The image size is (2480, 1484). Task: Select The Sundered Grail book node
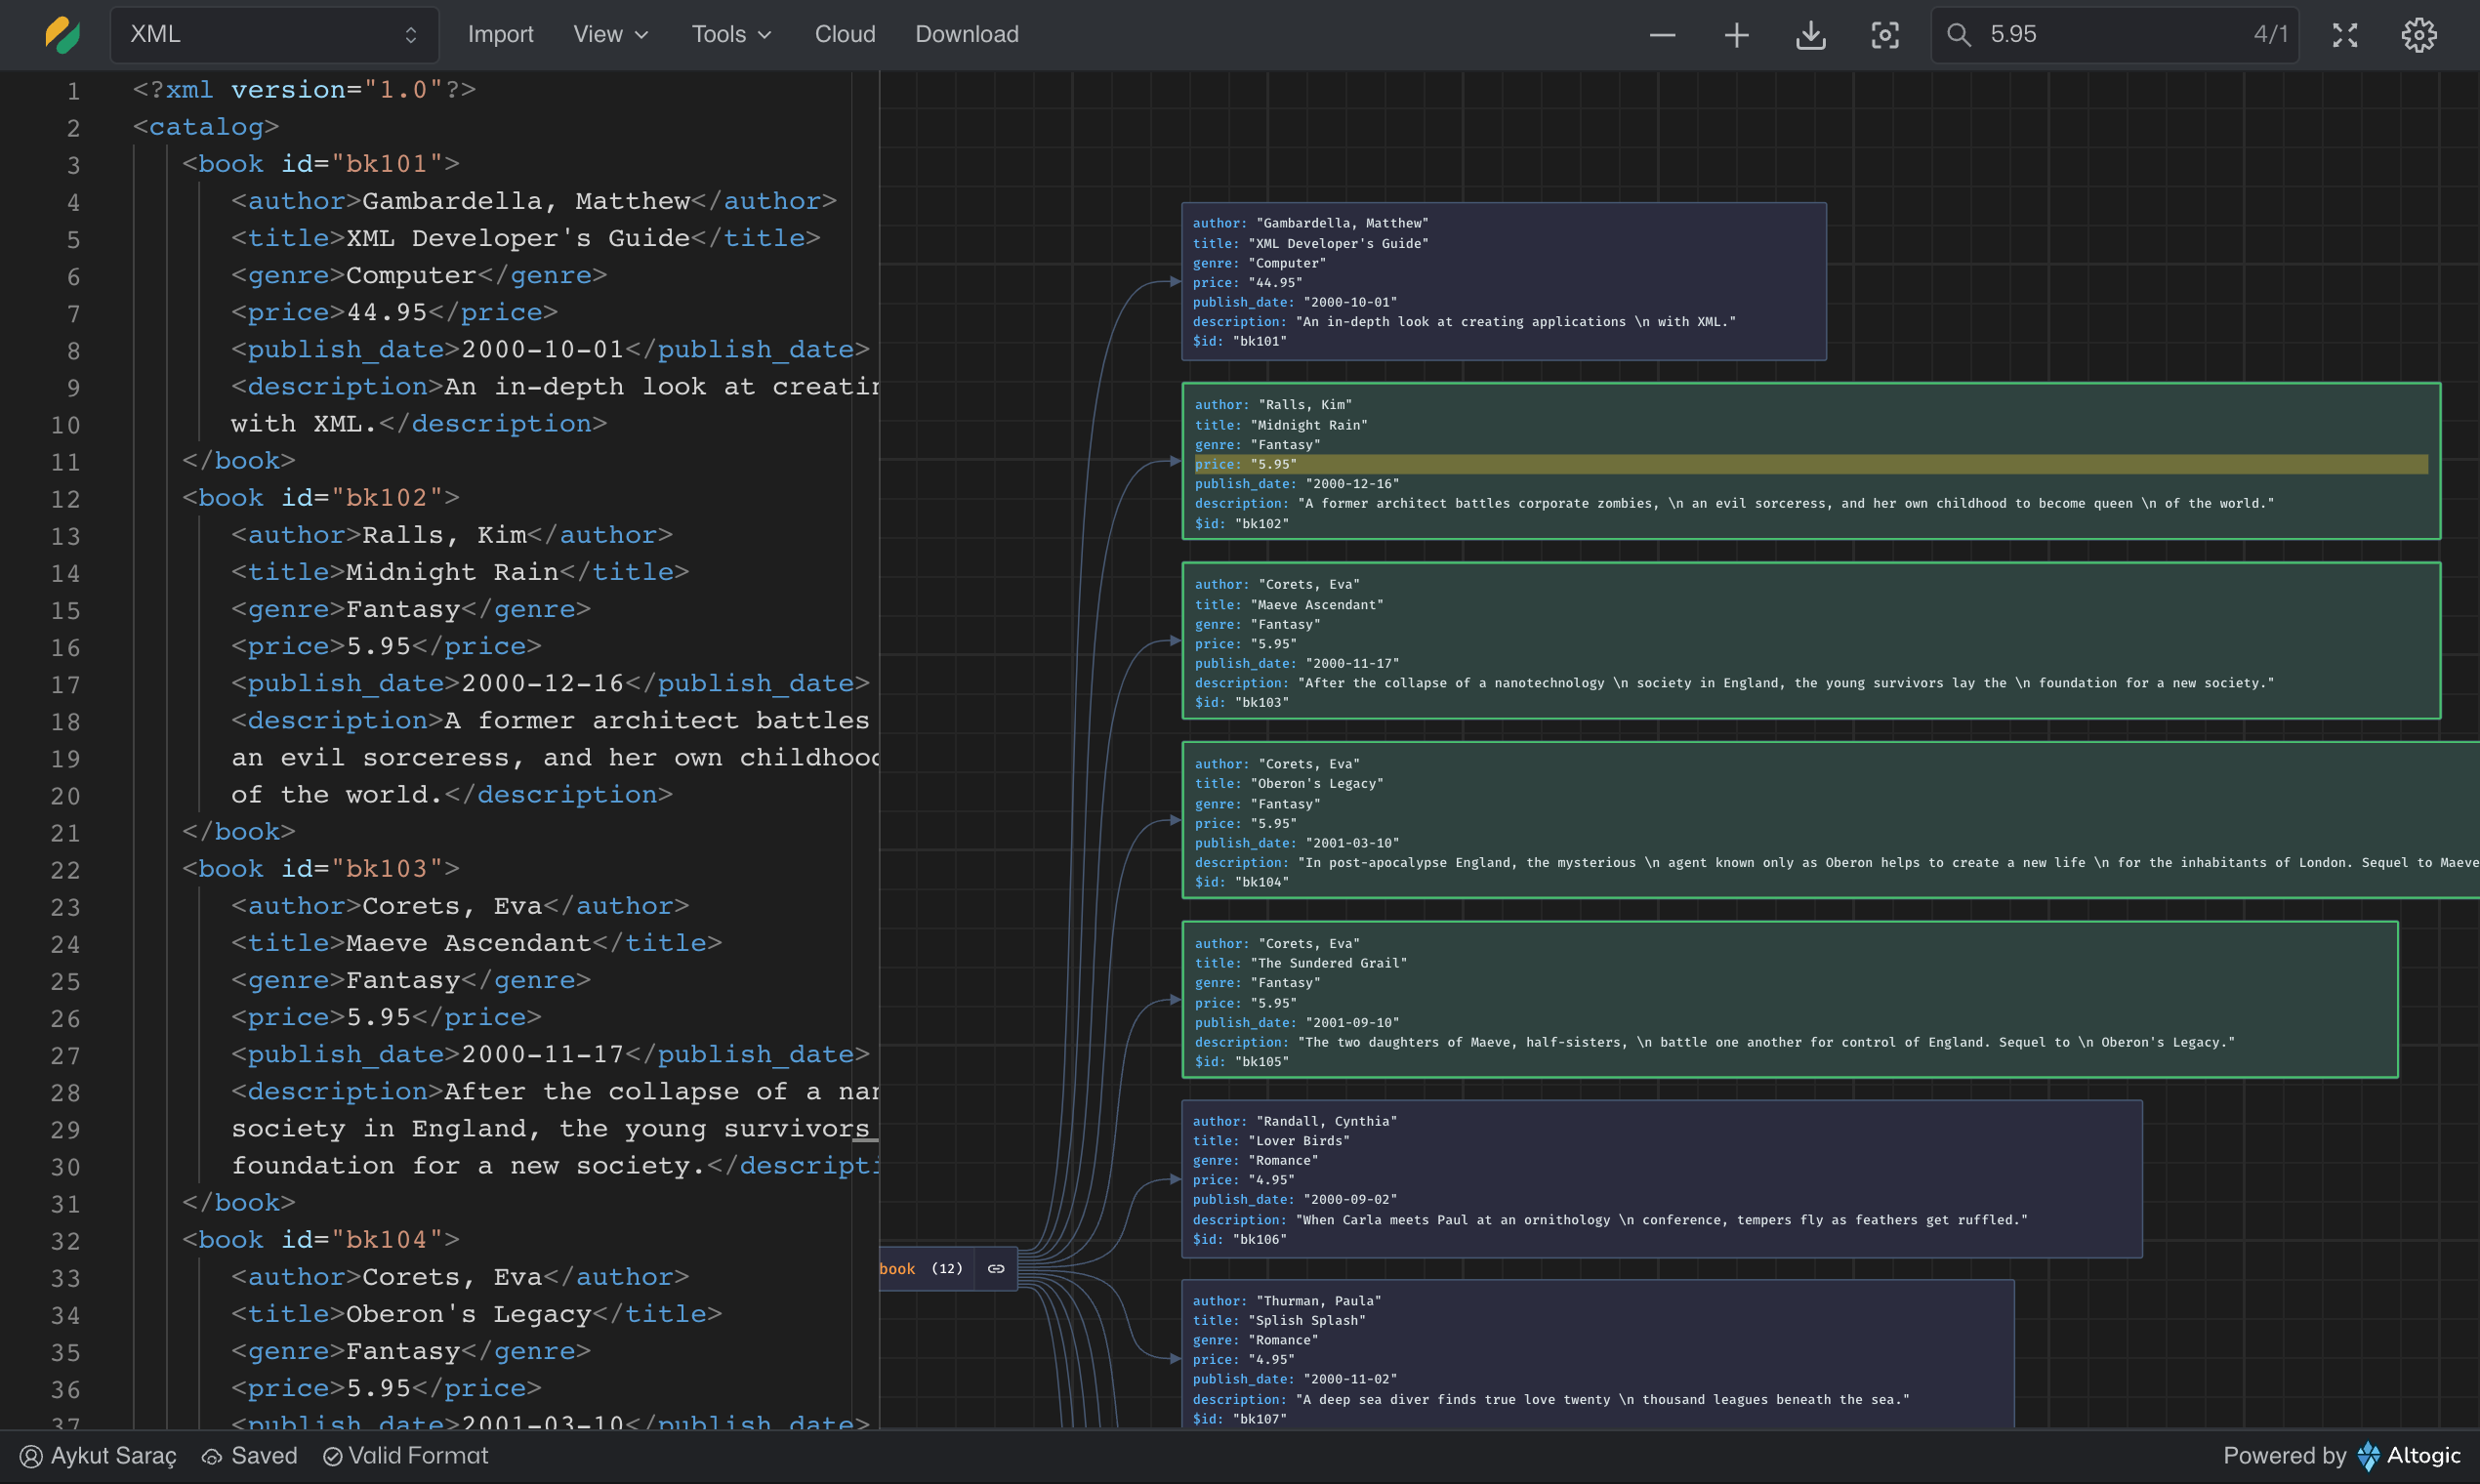[x=1789, y=999]
